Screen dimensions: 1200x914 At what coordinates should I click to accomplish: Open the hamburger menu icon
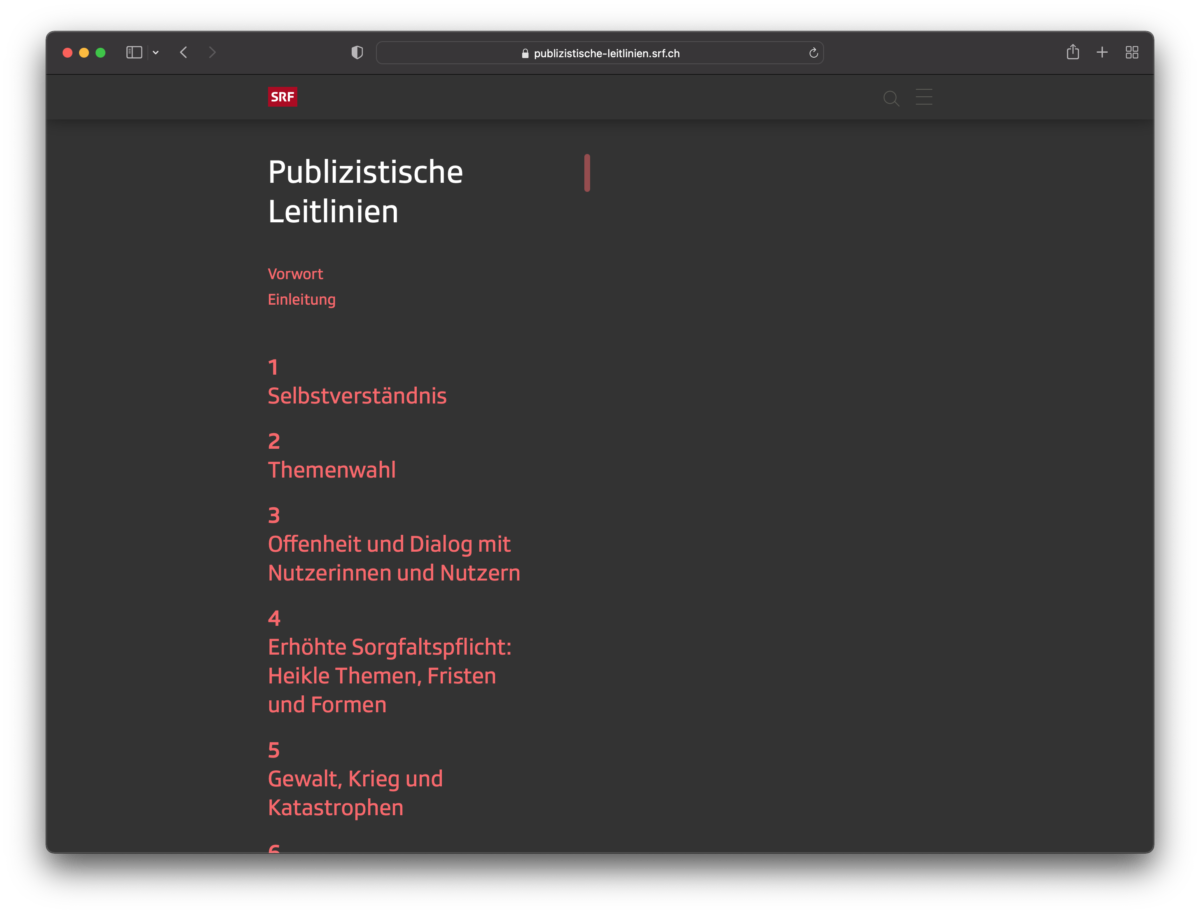pyautogui.click(x=924, y=97)
